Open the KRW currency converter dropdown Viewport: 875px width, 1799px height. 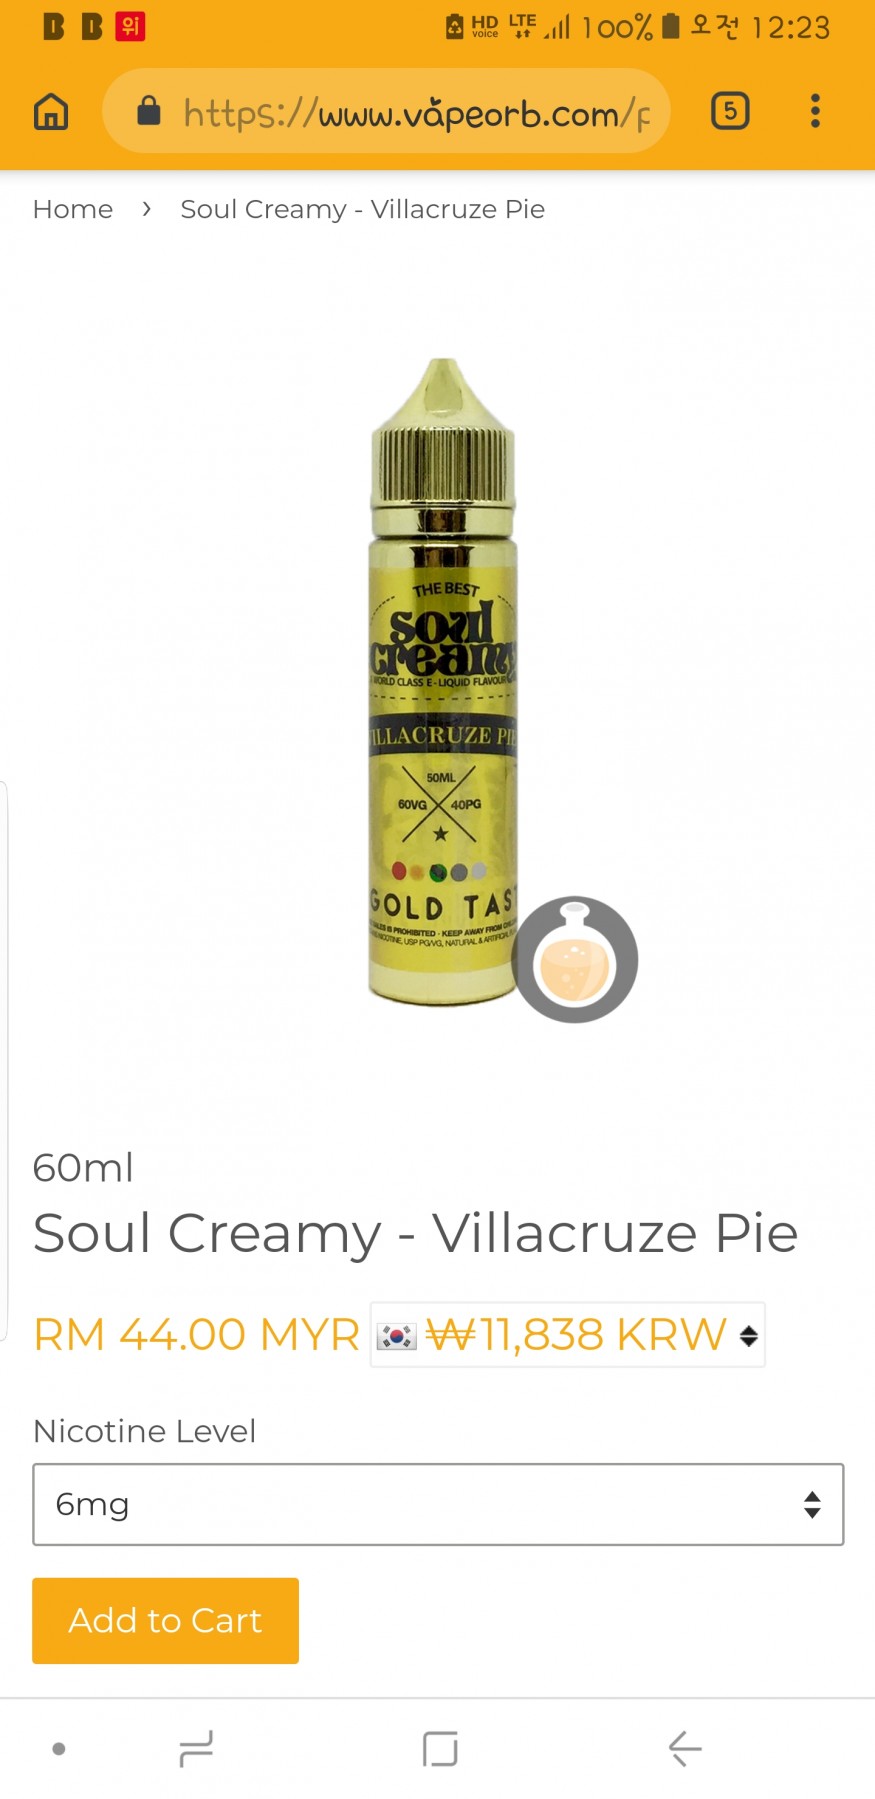tap(567, 1334)
